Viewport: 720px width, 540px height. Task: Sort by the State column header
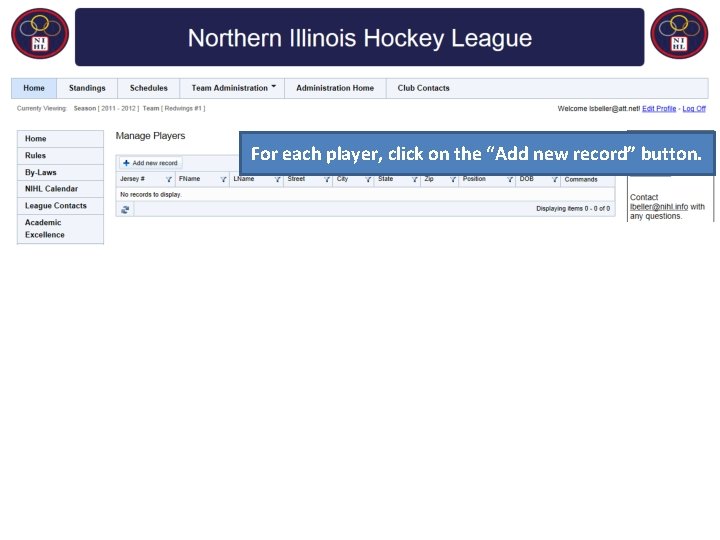click(x=386, y=179)
